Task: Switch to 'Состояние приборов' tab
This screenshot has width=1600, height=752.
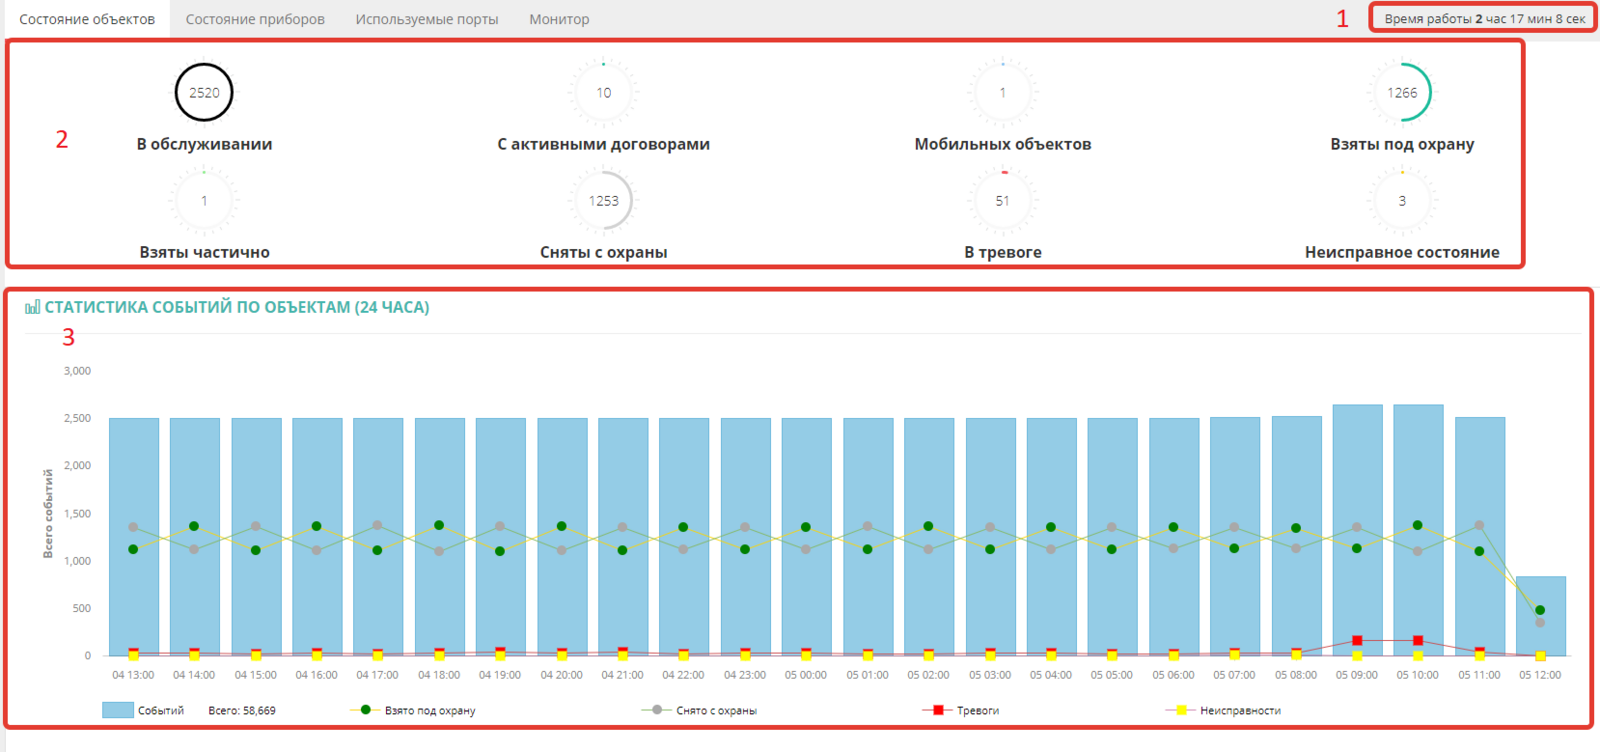Action: pyautogui.click(x=255, y=19)
